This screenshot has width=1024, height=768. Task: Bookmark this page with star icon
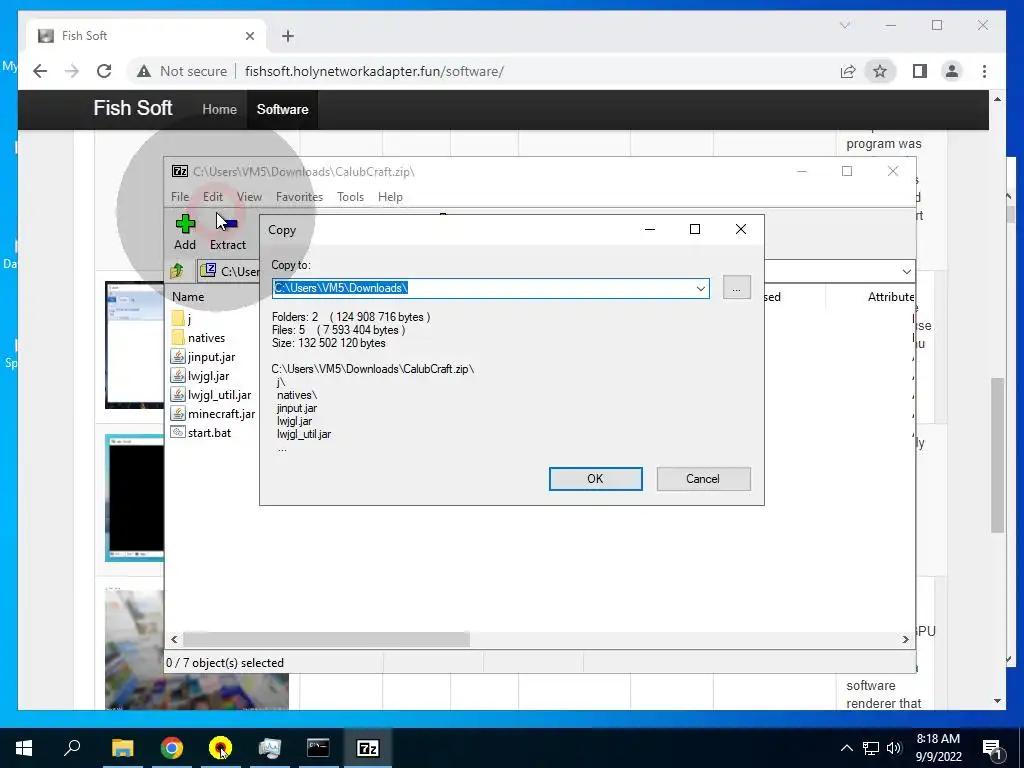click(880, 71)
